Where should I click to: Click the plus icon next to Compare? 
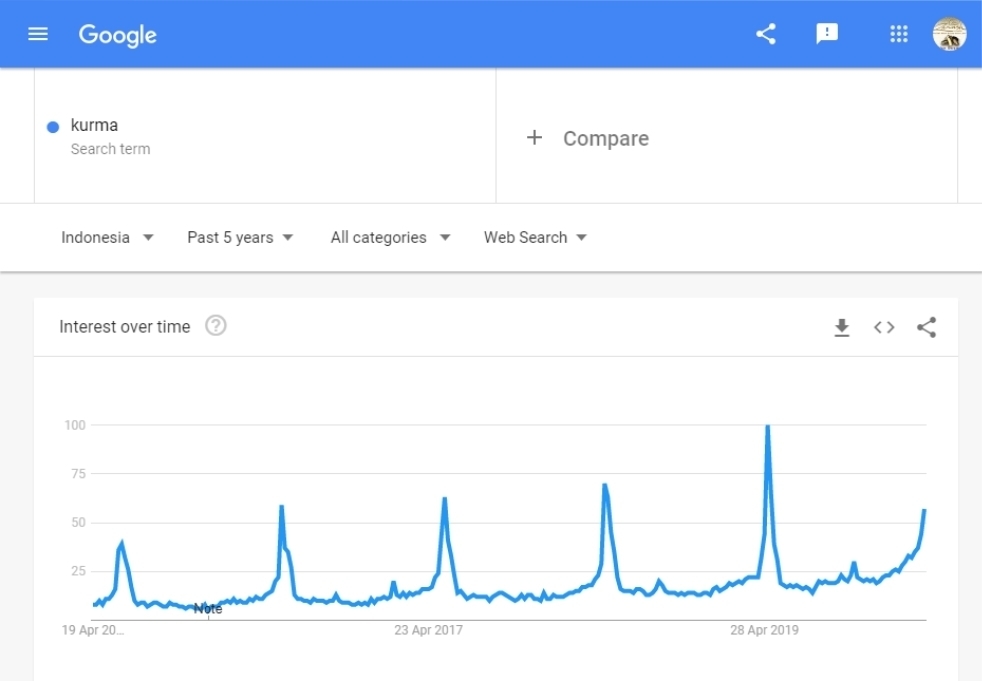534,138
